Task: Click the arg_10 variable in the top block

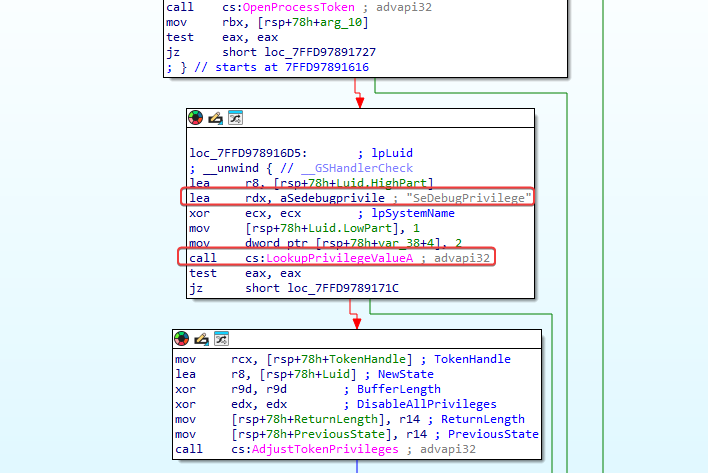Action: (341, 22)
